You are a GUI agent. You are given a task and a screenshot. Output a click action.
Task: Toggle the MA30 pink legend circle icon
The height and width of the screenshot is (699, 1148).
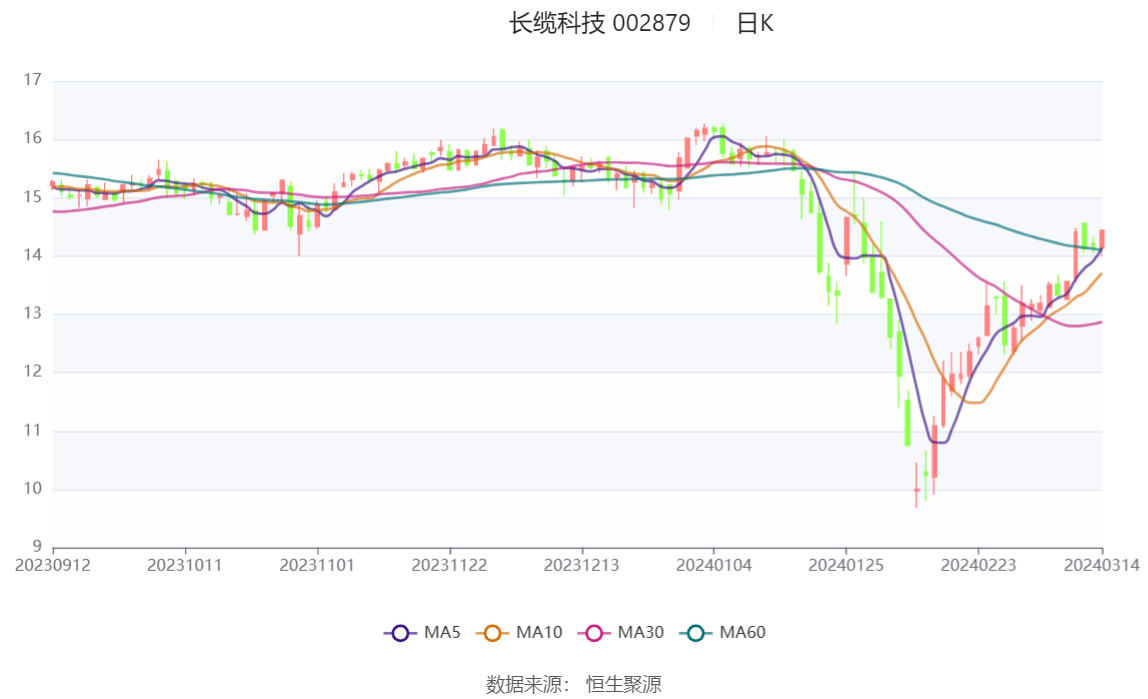click(594, 633)
